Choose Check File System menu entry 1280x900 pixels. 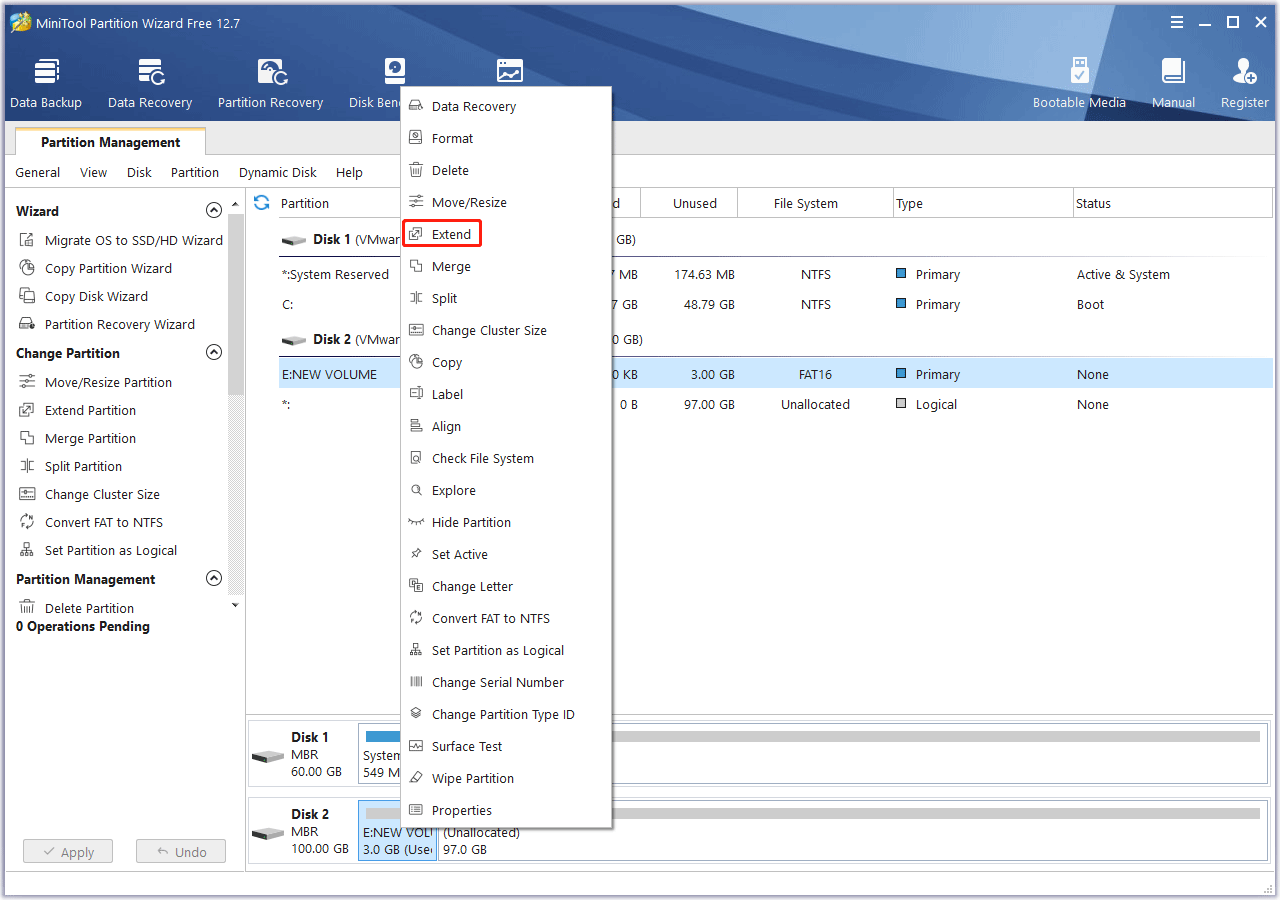(483, 458)
